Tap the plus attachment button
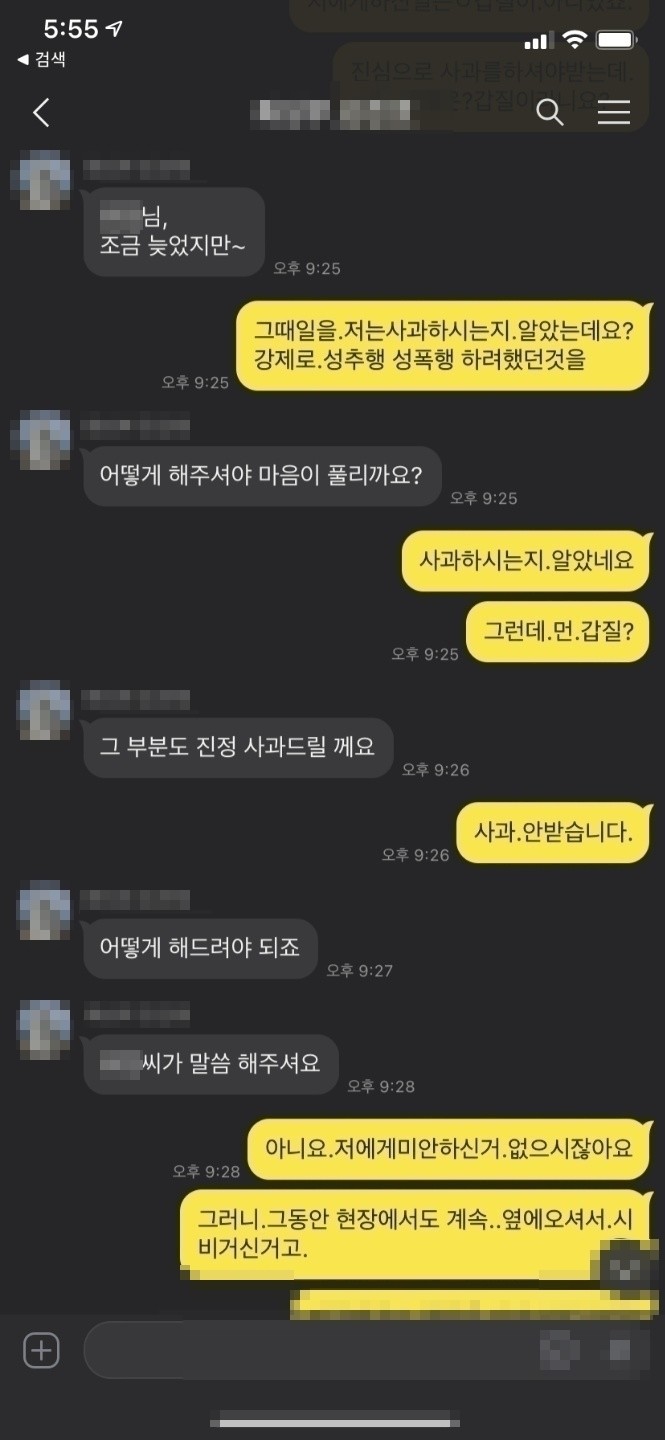The image size is (665, 1440). pos(41,1351)
